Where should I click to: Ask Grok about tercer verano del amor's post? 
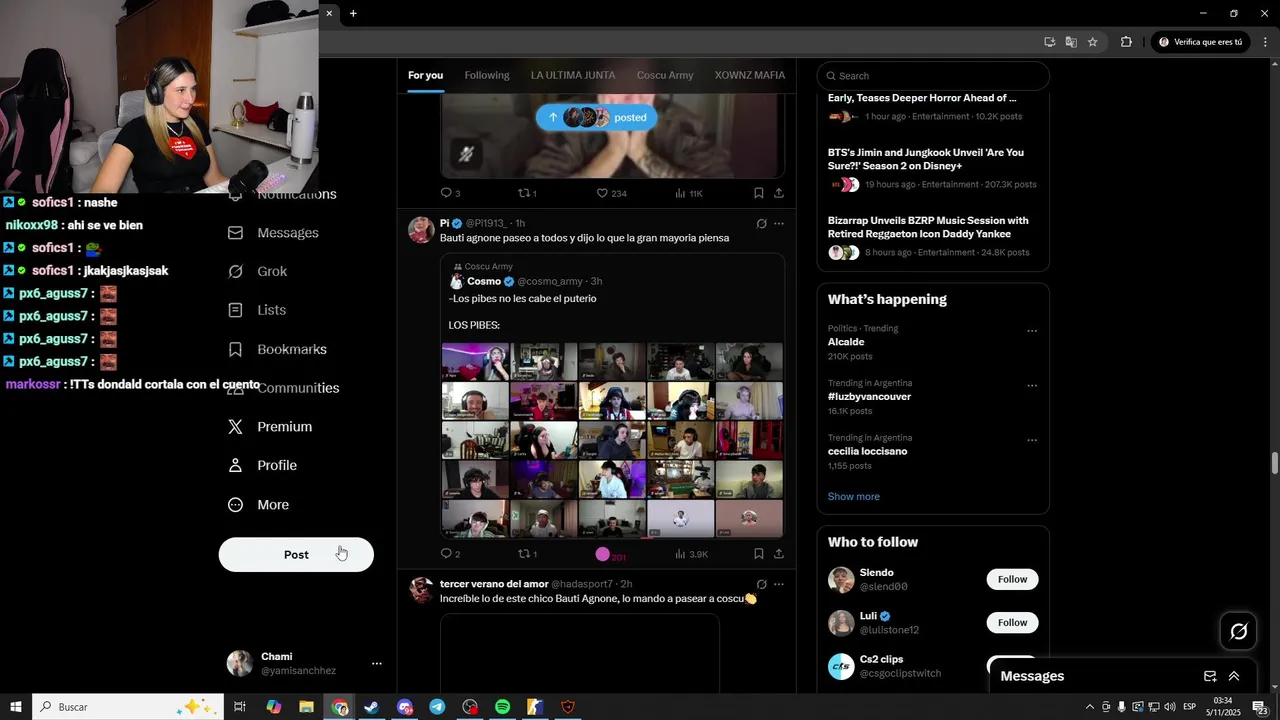coord(761,584)
